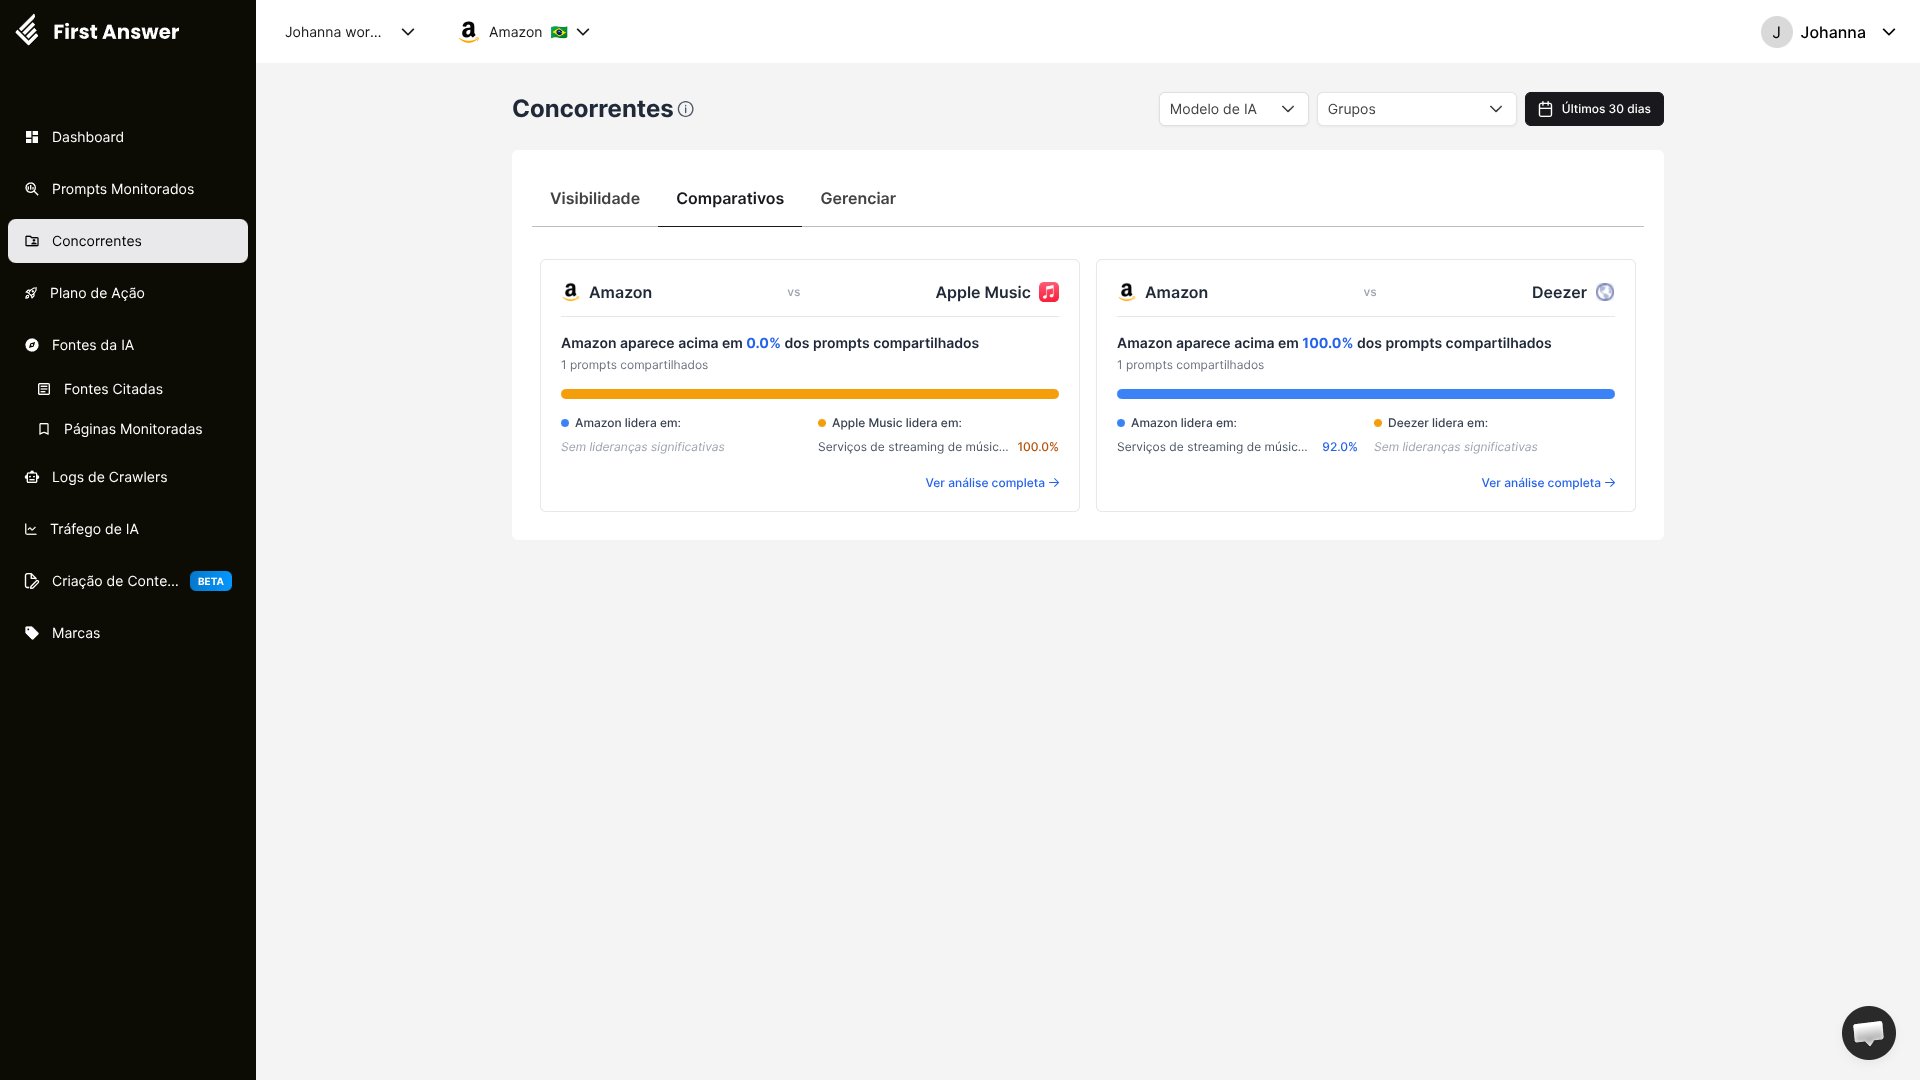Click the Logs de Crawlers robot icon
This screenshot has width=1920, height=1080.
pos(32,477)
